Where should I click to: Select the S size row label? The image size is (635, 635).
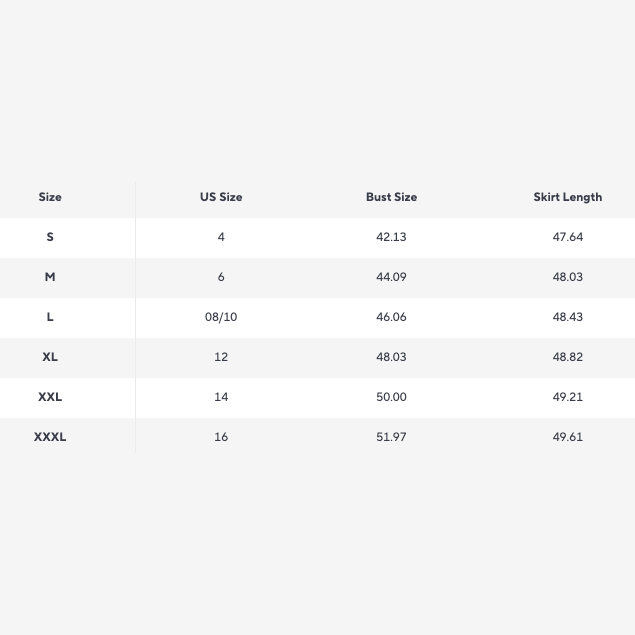50,237
